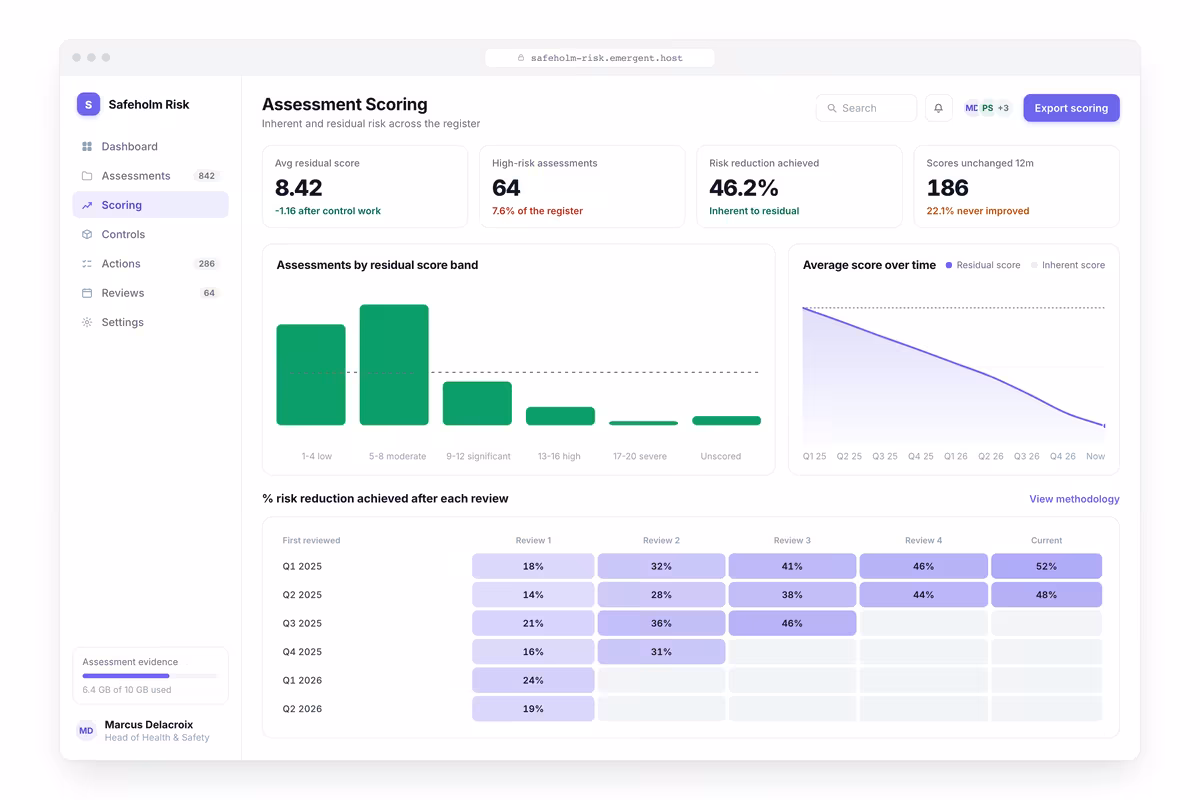Click the Risk reduction achieved card
Image resolution: width=1200 pixels, height=800 pixels.
pyautogui.click(x=799, y=187)
